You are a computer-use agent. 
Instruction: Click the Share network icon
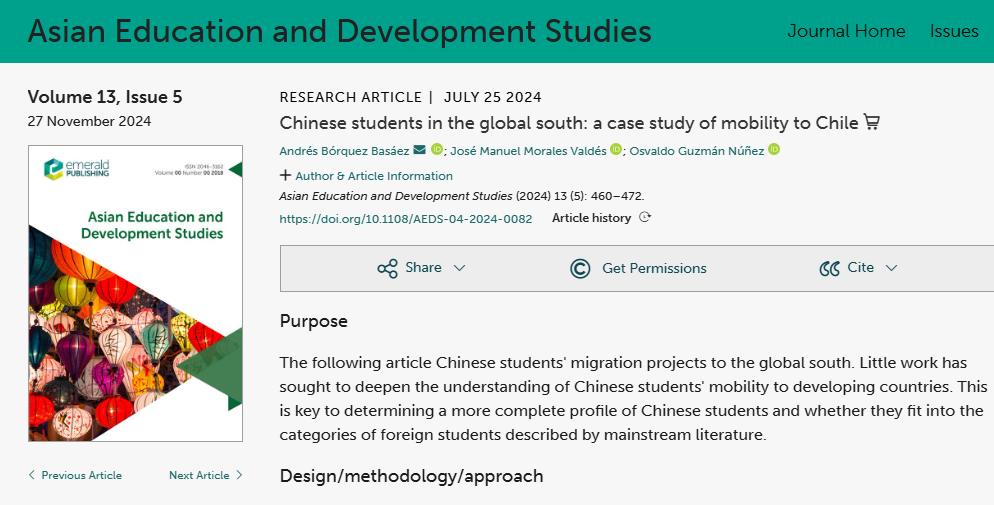387,268
